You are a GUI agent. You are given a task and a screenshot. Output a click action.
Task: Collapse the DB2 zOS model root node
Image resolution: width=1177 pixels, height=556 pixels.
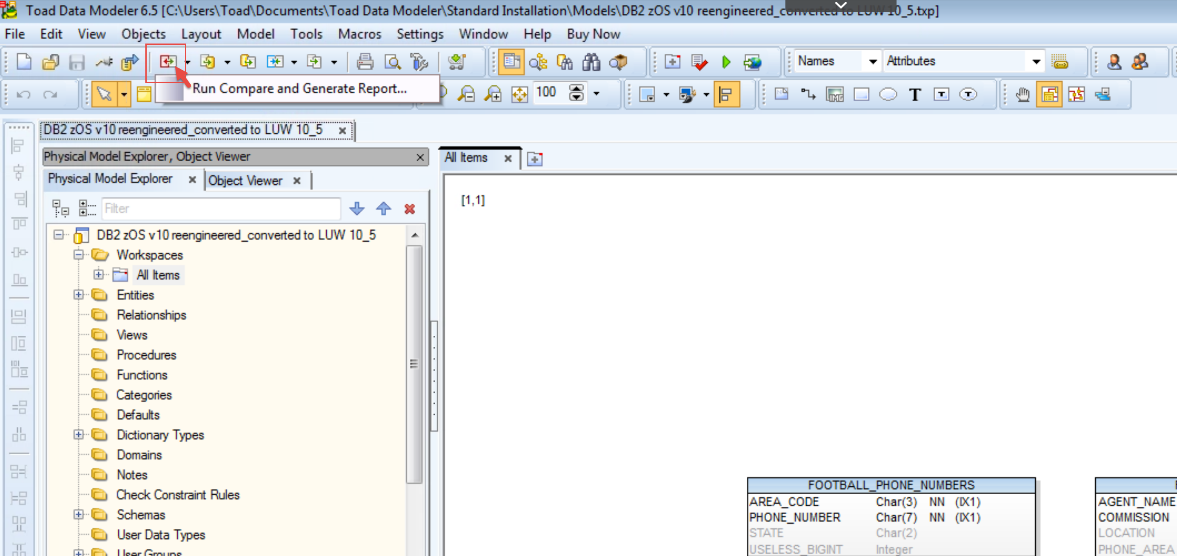(59, 235)
